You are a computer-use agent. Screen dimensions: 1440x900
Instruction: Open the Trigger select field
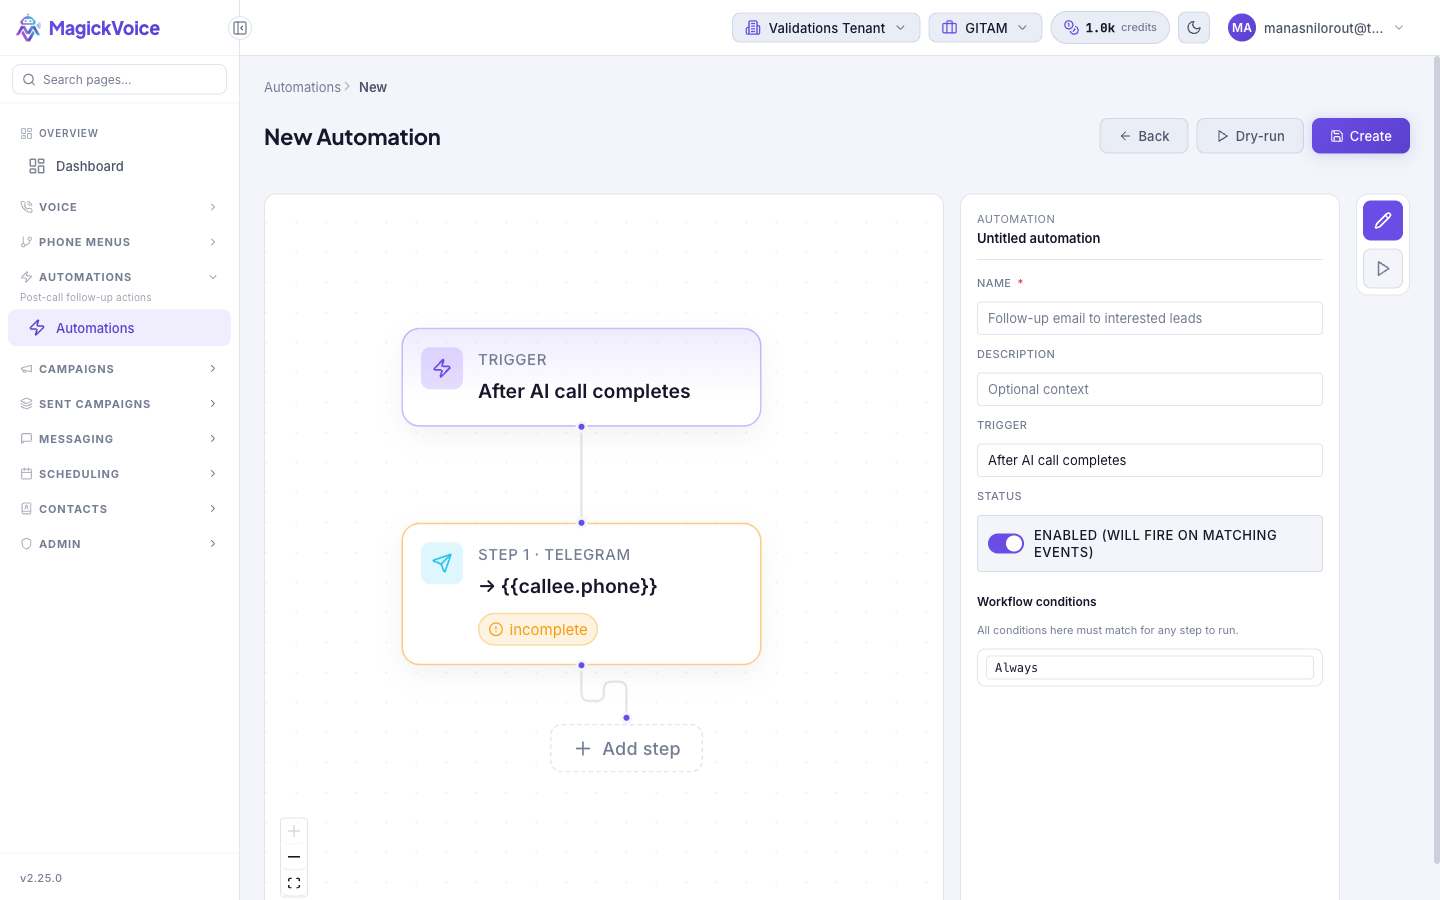coord(1150,460)
